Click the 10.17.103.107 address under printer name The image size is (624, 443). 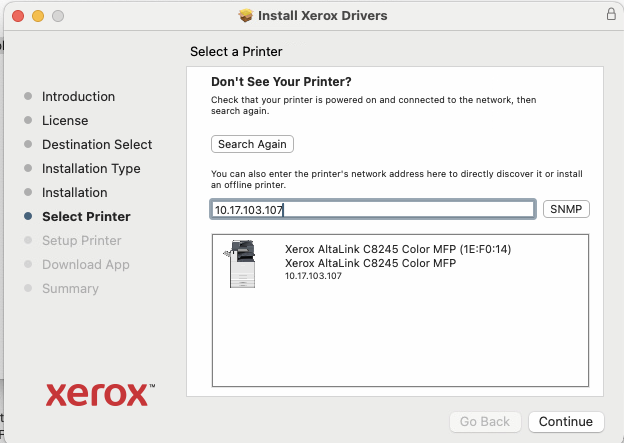click(313, 276)
